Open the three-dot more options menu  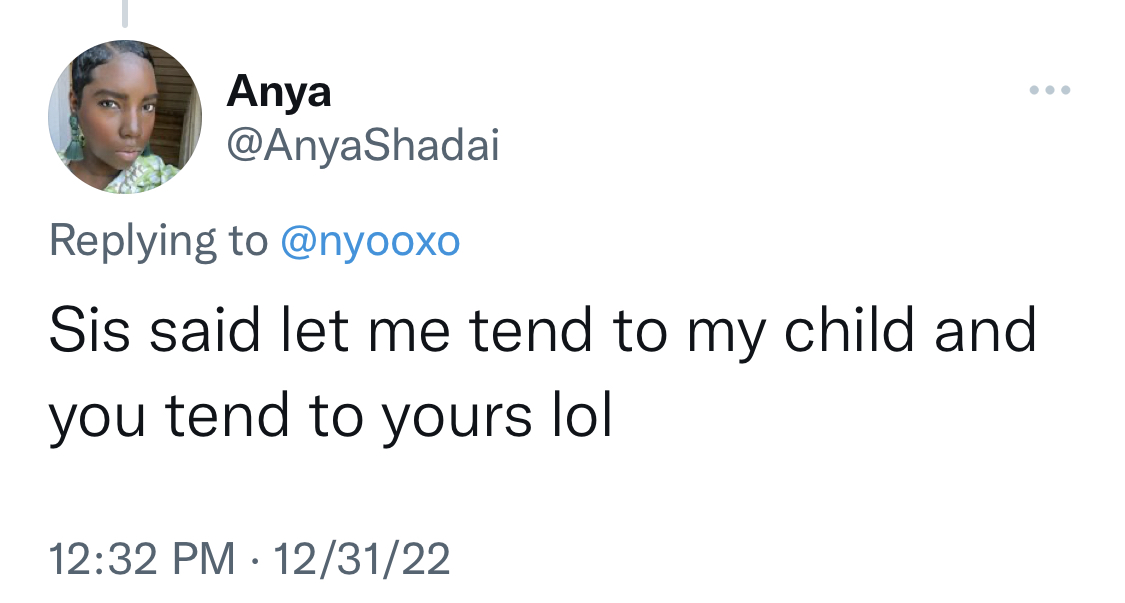[1050, 90]
